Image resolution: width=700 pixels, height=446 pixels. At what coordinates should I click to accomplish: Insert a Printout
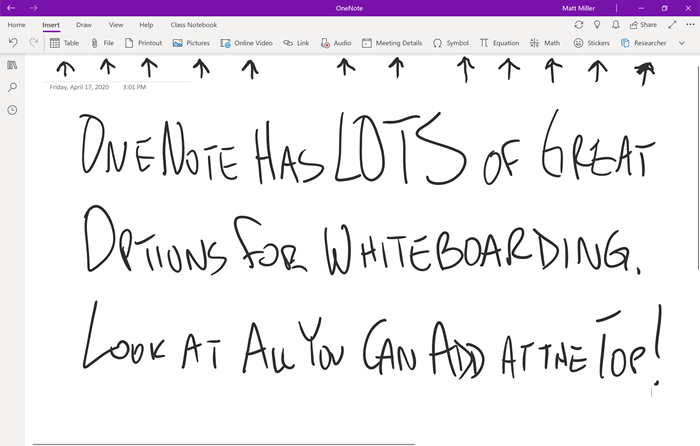(x=143, y=43)
